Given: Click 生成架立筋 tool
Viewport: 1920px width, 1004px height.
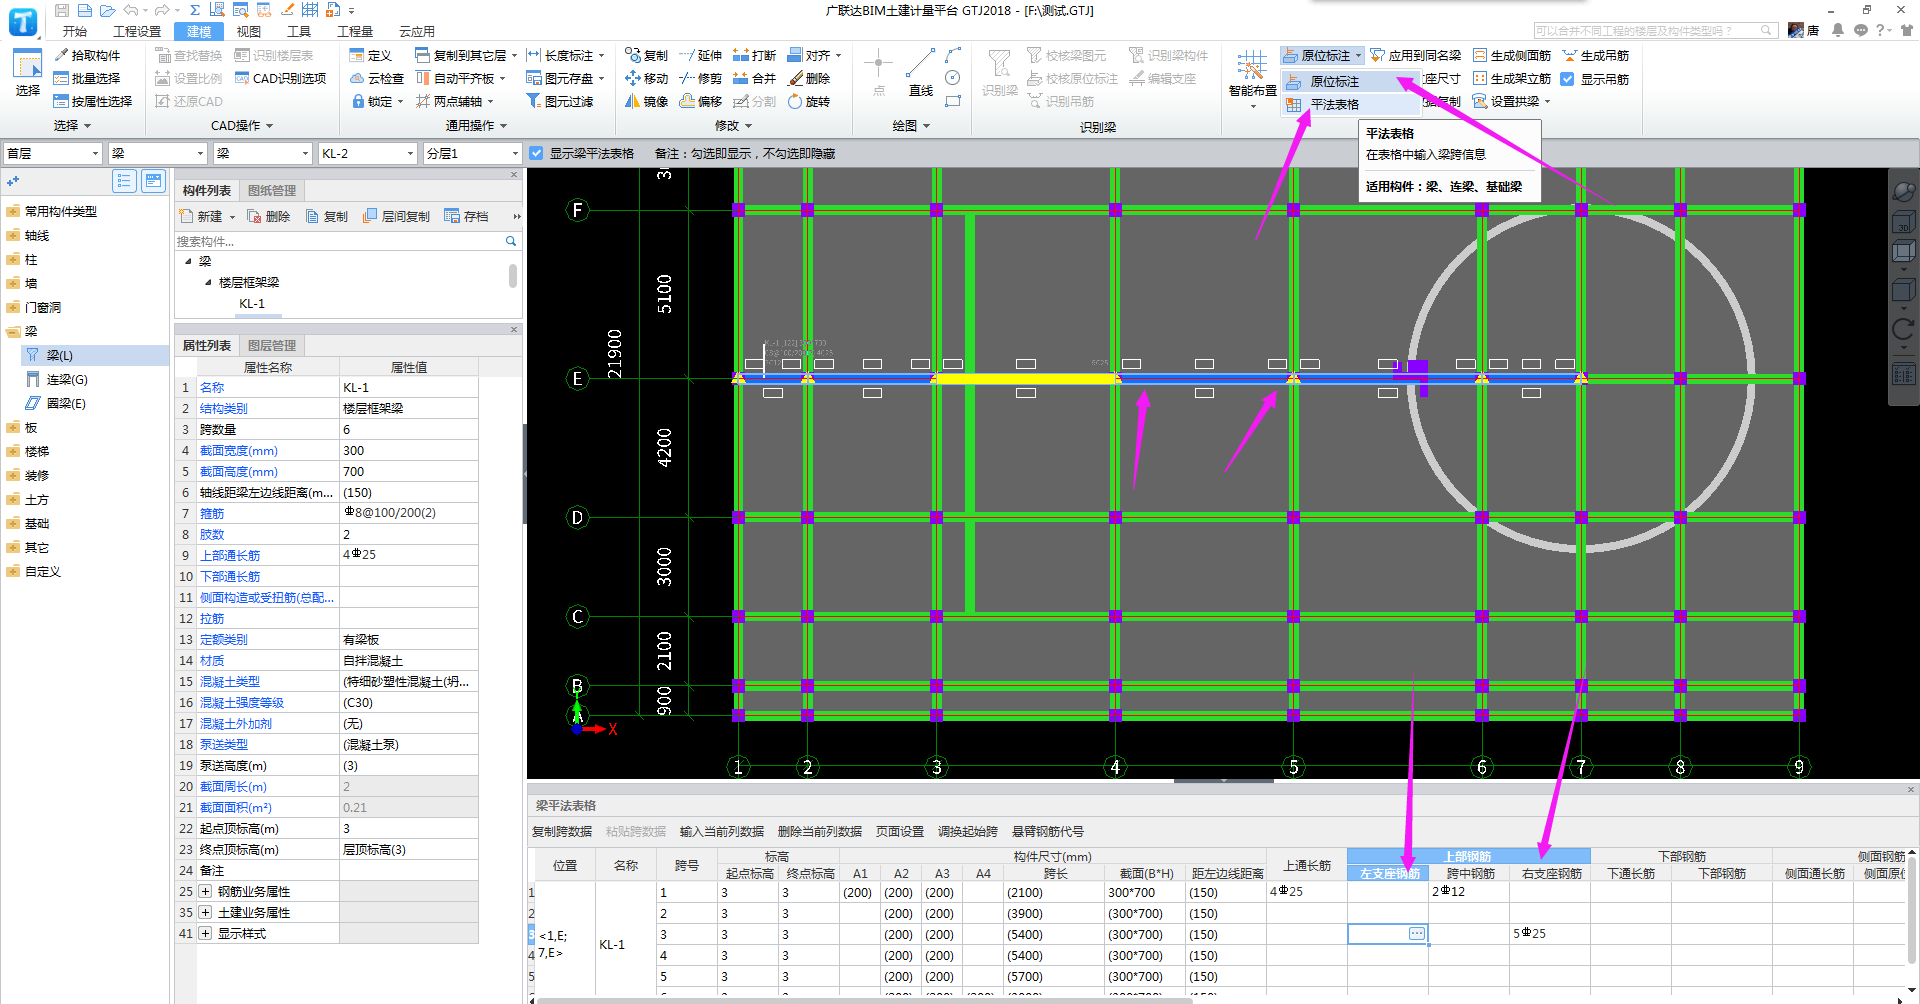Looking at the screenshot, I should coord(1512,78).
